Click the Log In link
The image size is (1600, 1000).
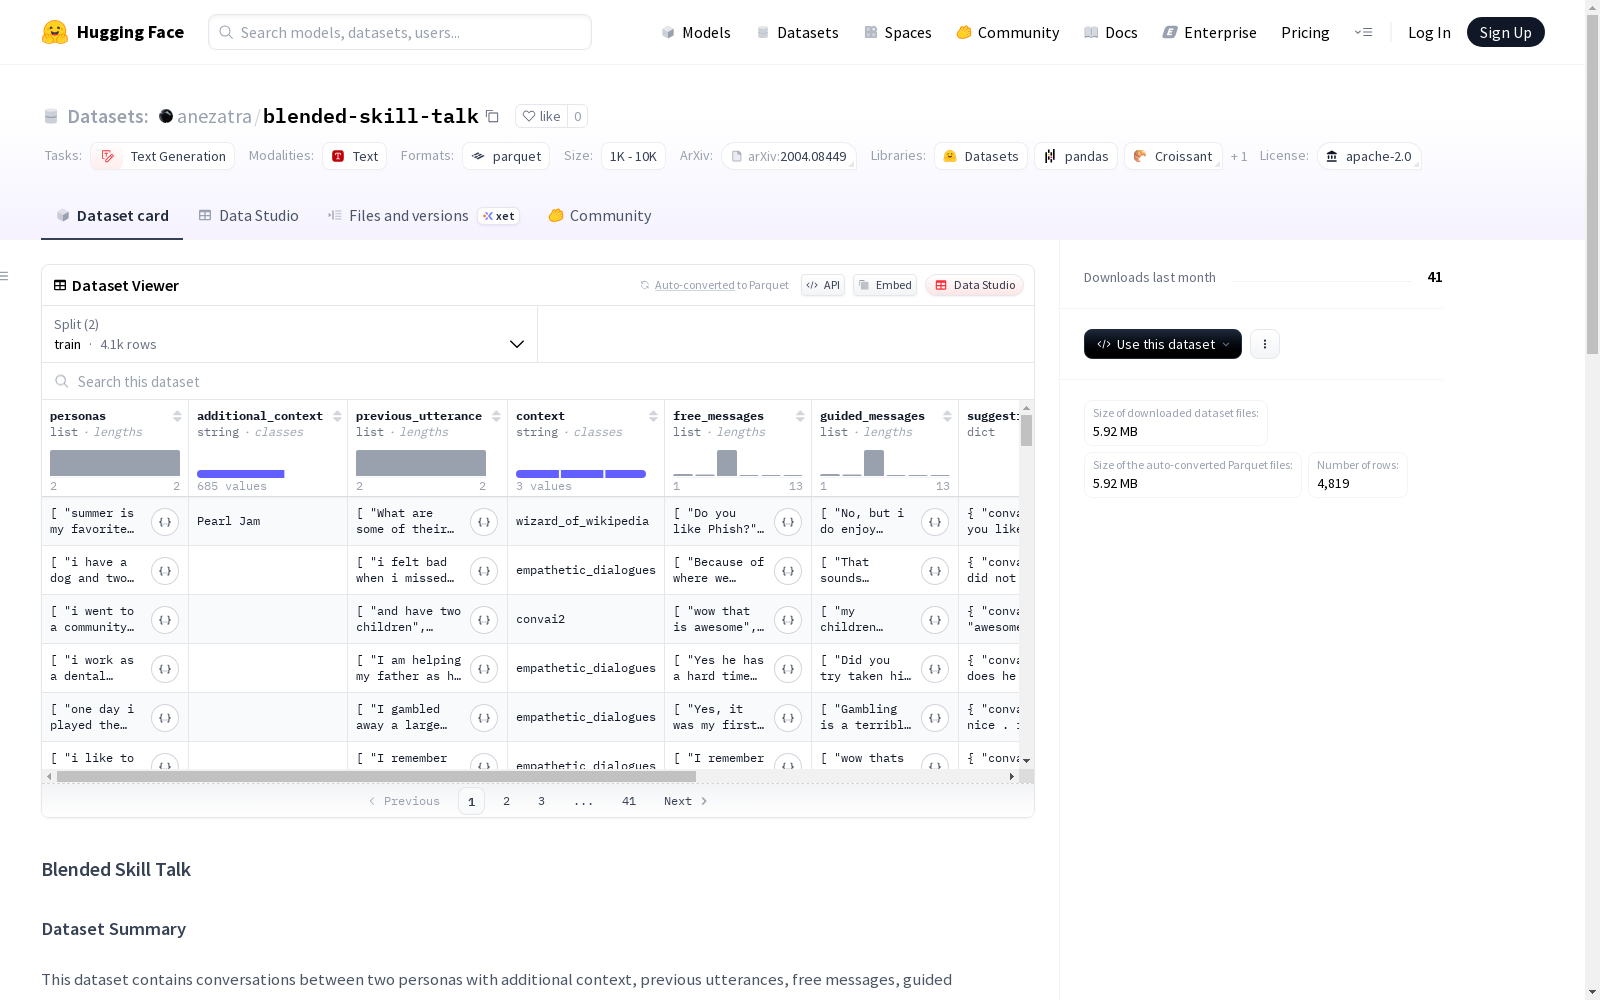1429,32
